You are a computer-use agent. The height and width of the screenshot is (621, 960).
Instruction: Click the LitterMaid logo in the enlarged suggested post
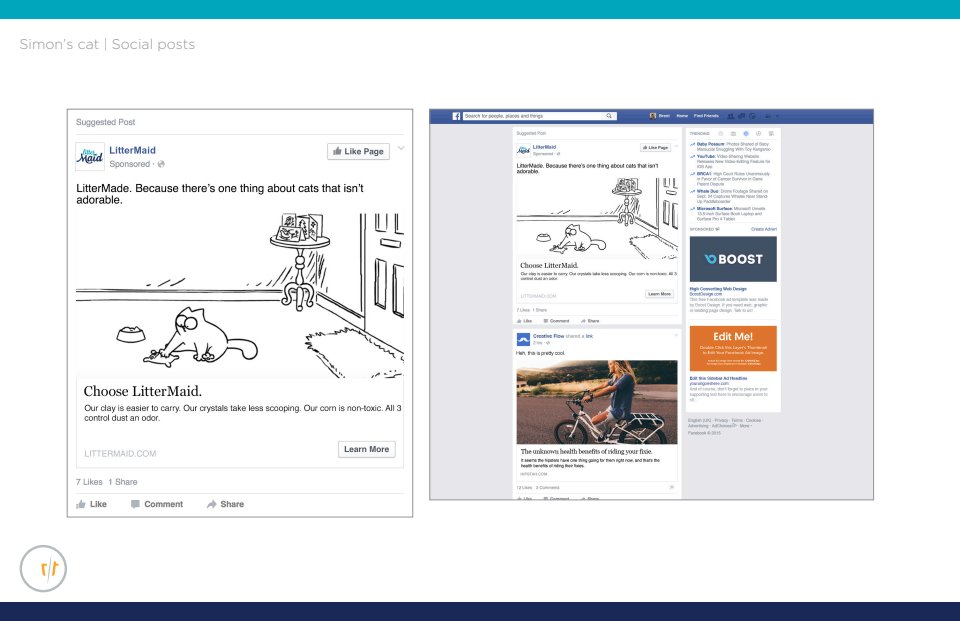coord(90,156)
